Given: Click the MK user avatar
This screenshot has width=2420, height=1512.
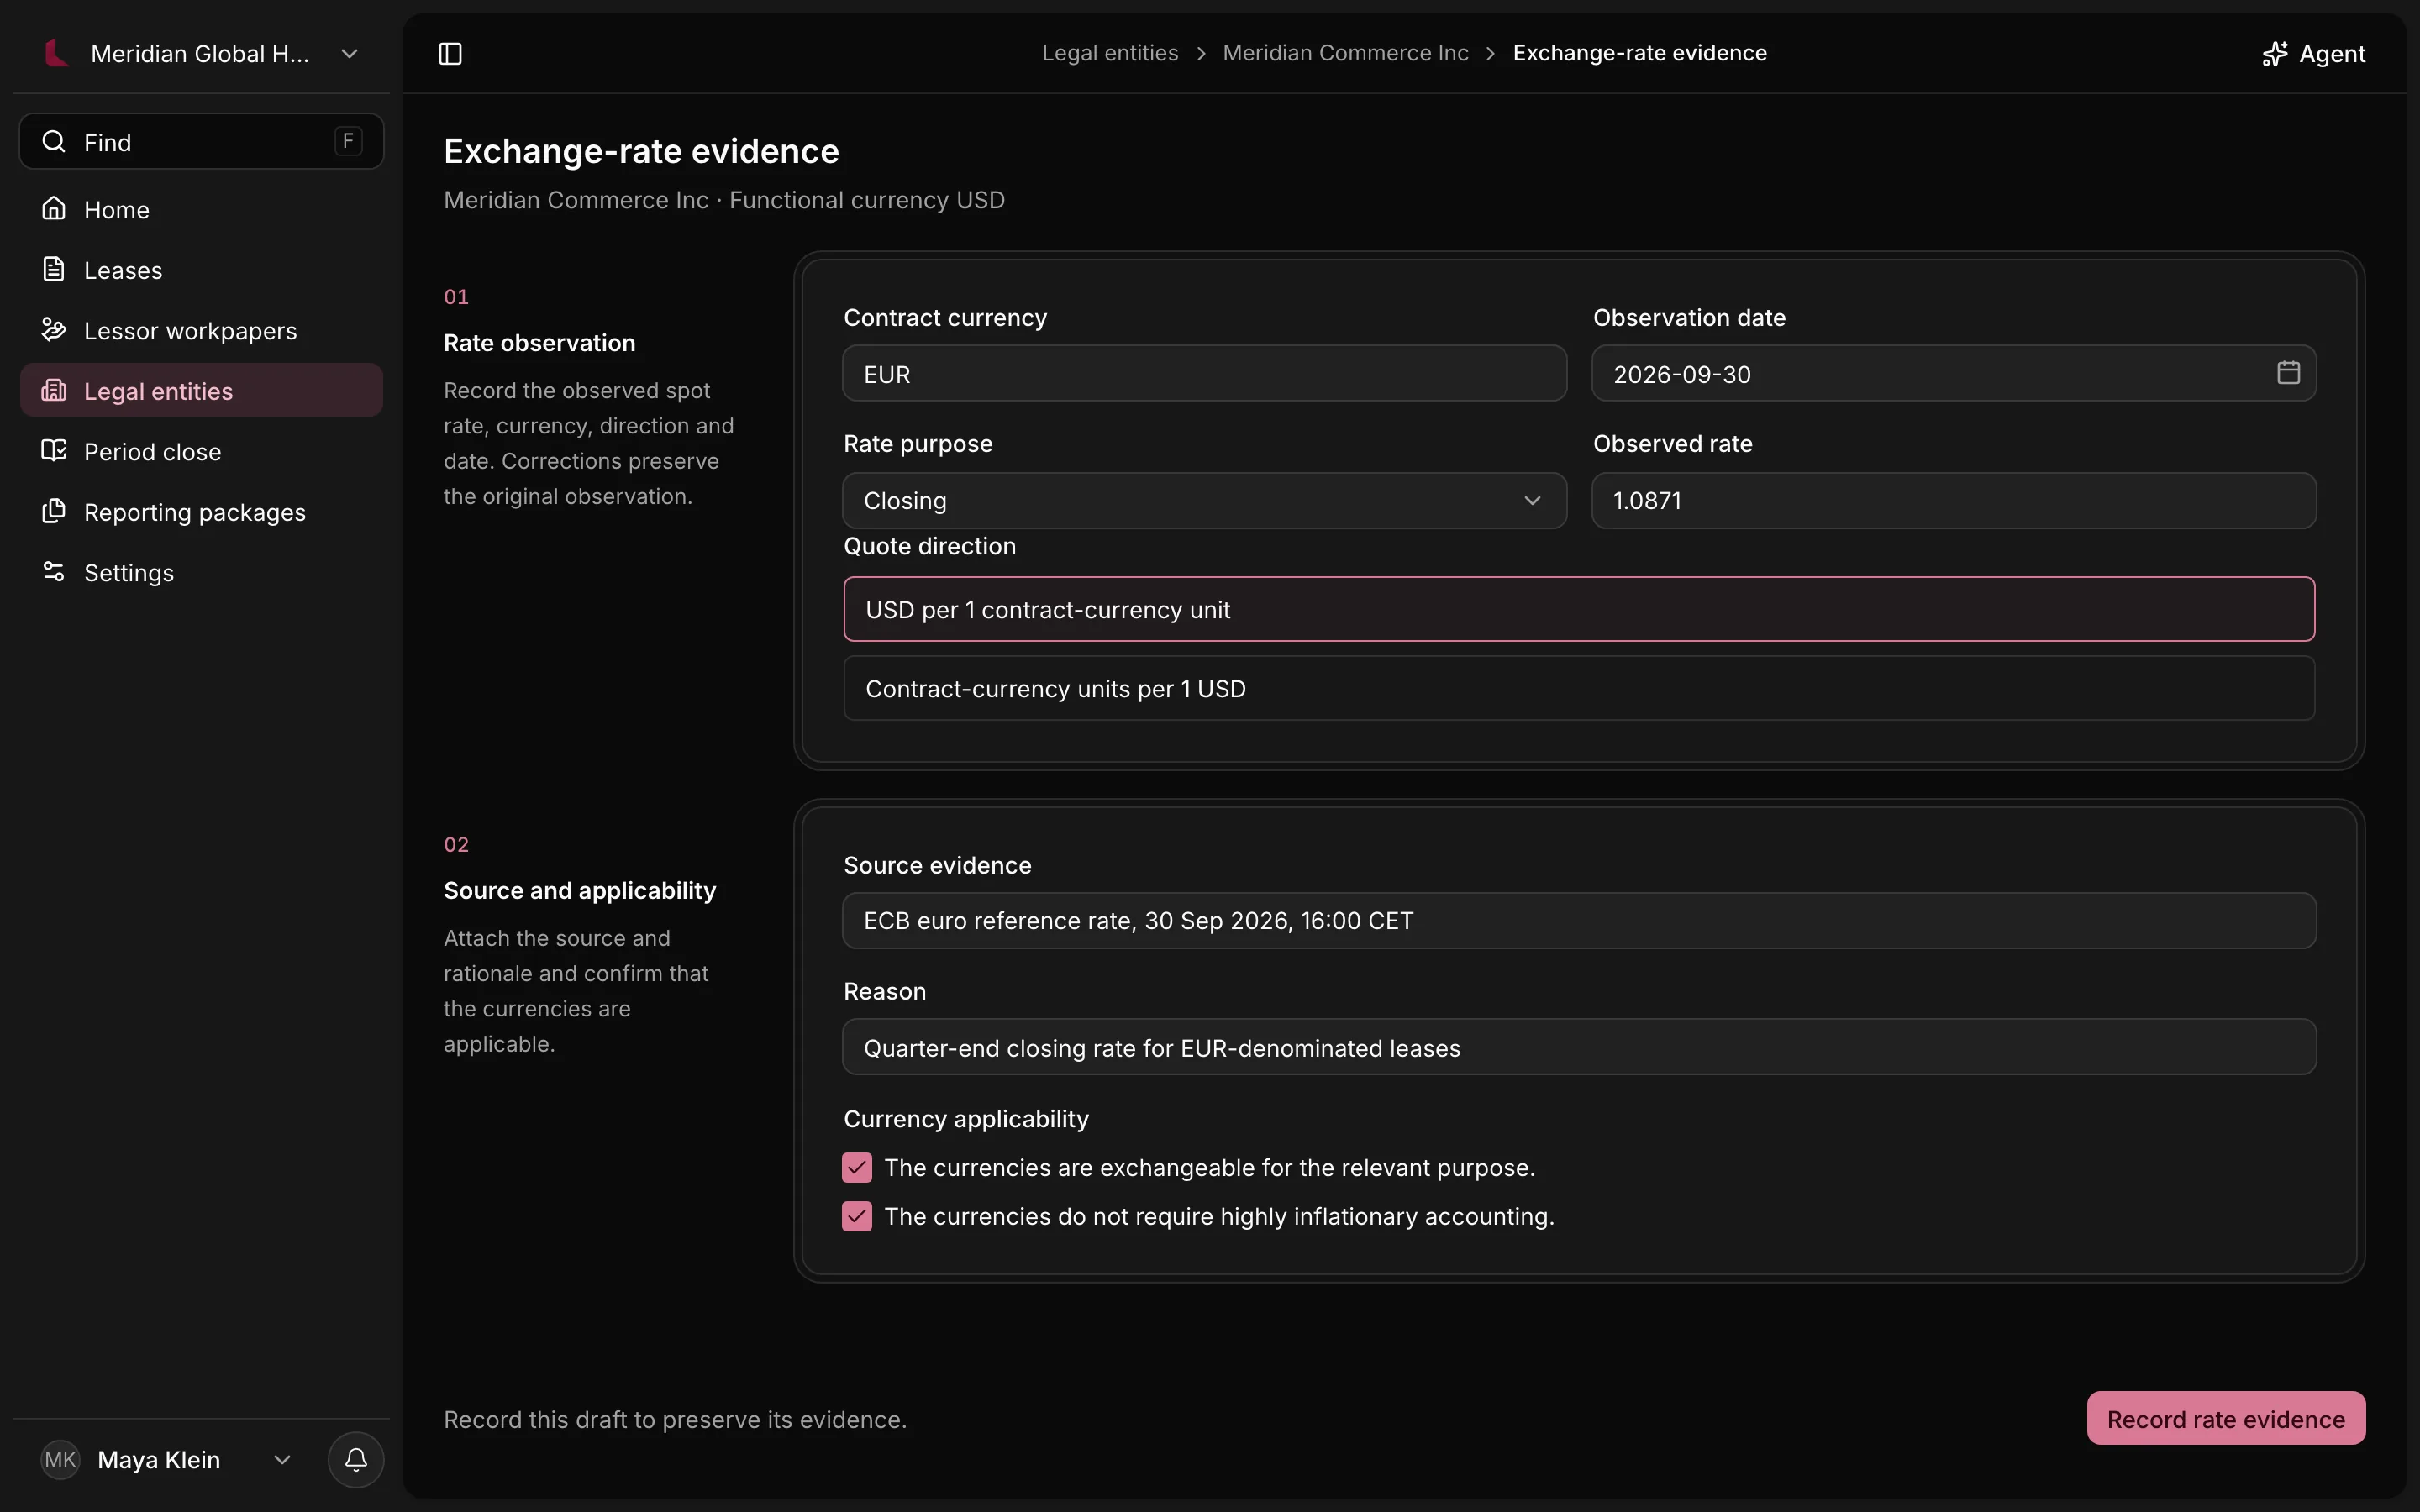Looking at the screenshot, I should click(x=60, y=1460).
